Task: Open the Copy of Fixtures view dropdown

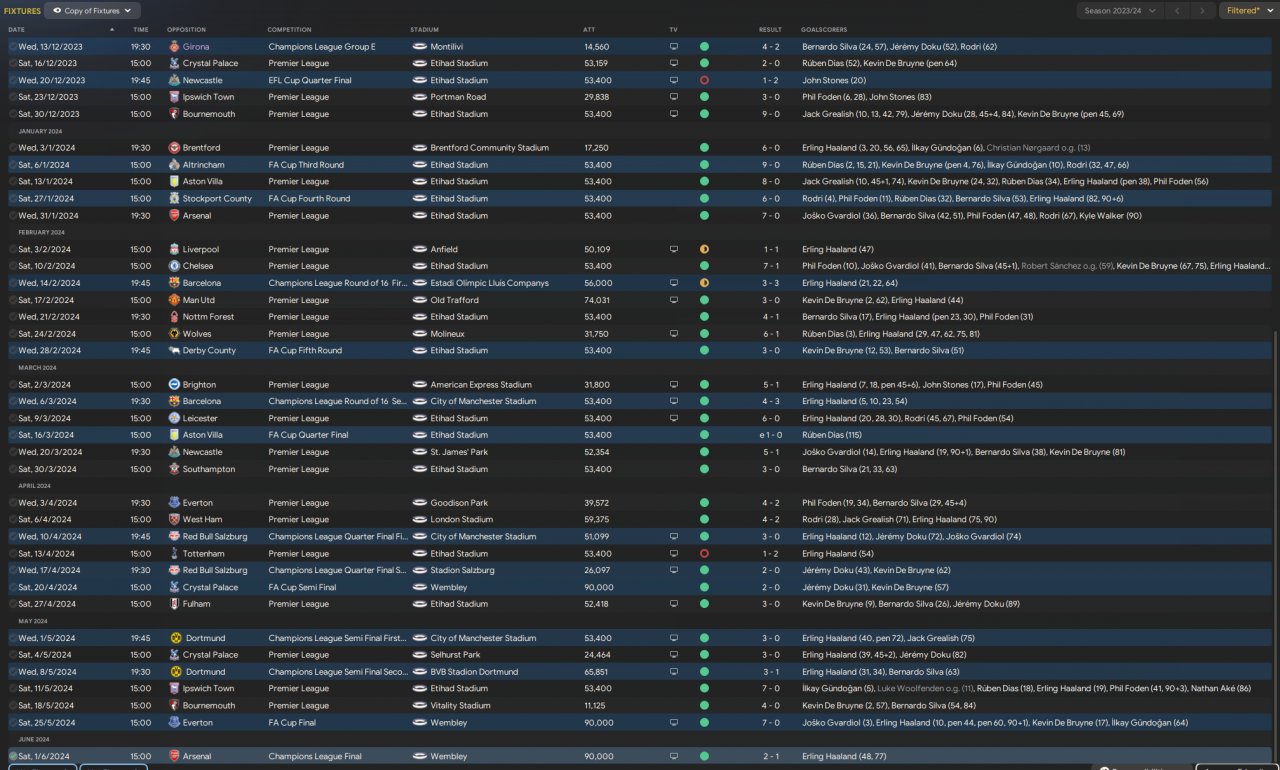Action: 90,11
